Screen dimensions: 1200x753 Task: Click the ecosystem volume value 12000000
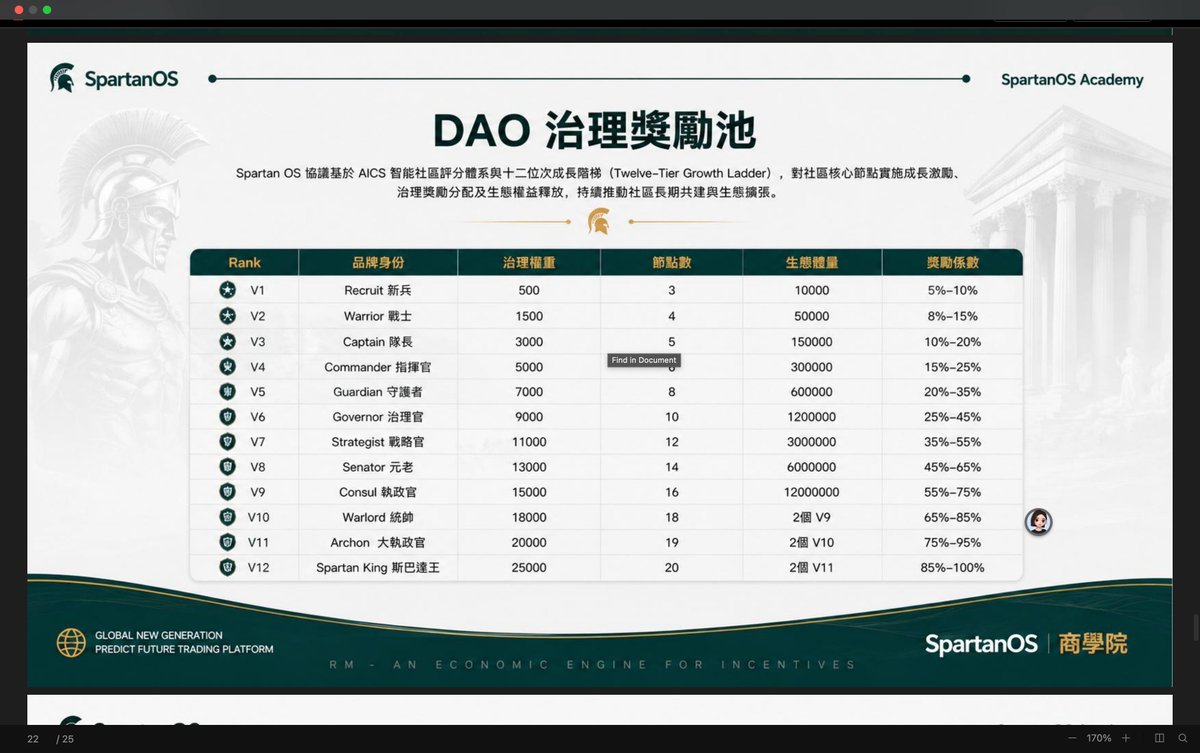pos(812,492)
